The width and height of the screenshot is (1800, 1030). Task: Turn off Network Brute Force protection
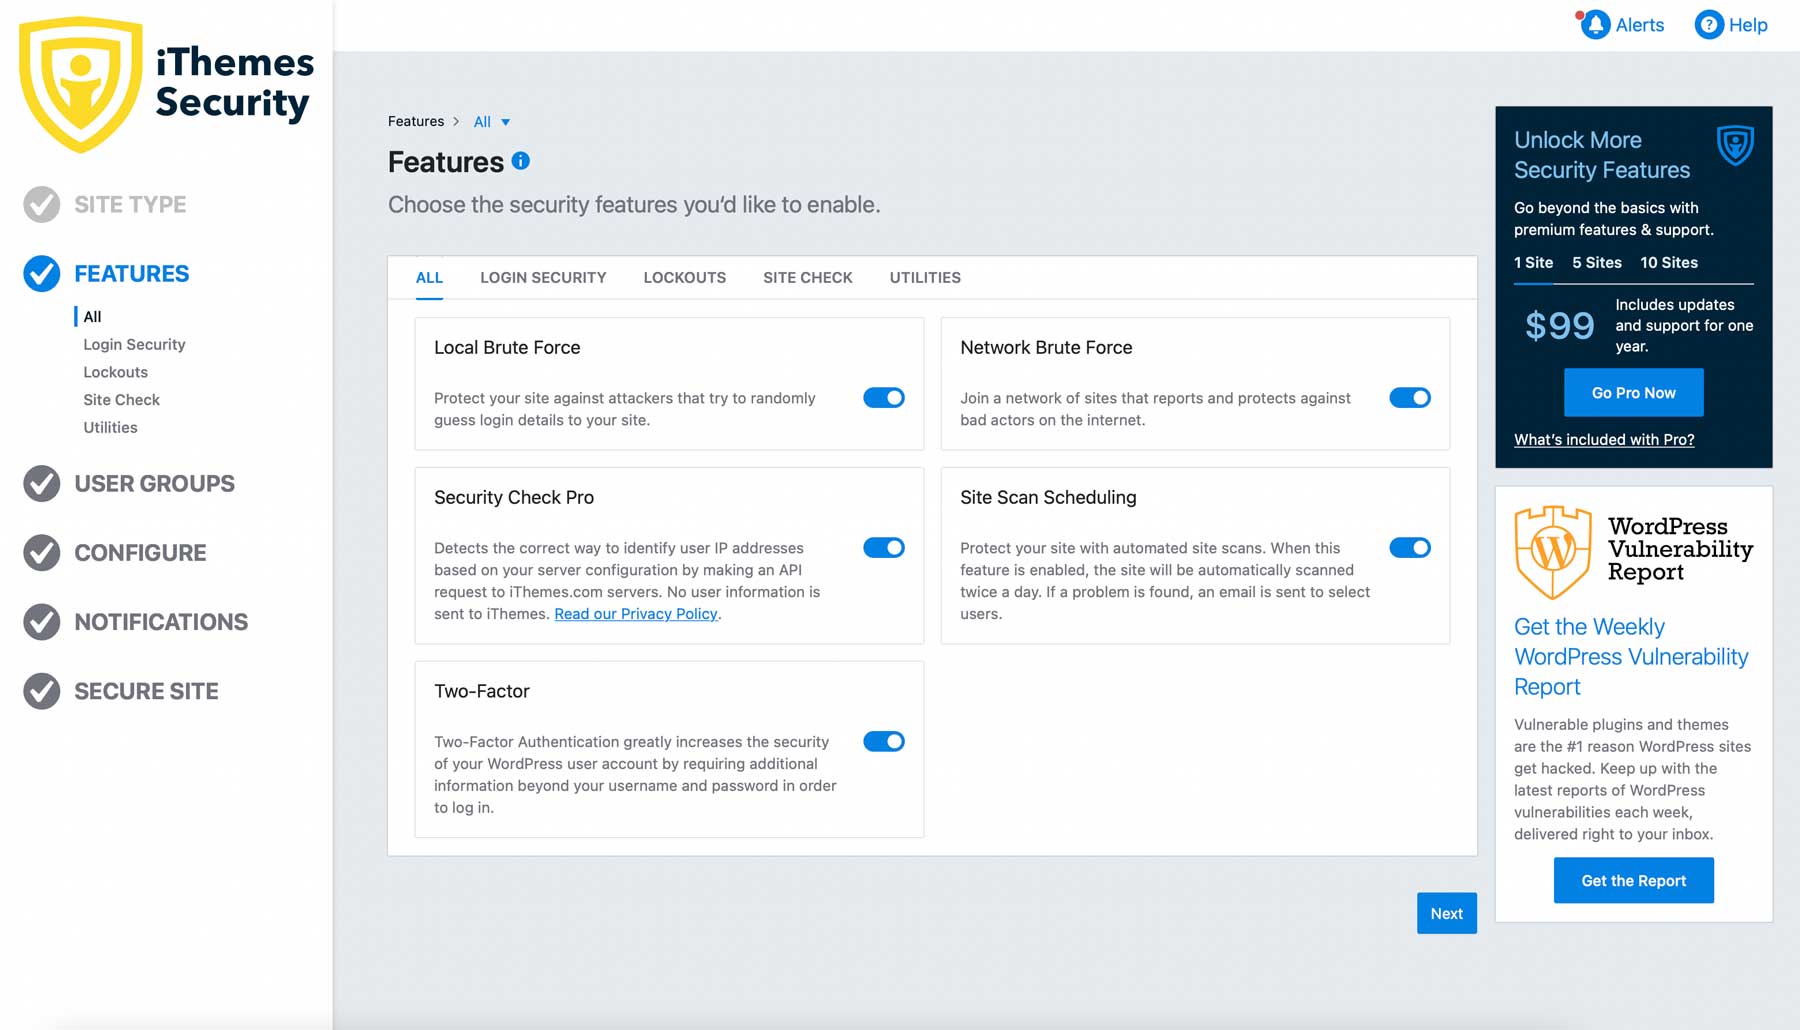[1410, 397]
